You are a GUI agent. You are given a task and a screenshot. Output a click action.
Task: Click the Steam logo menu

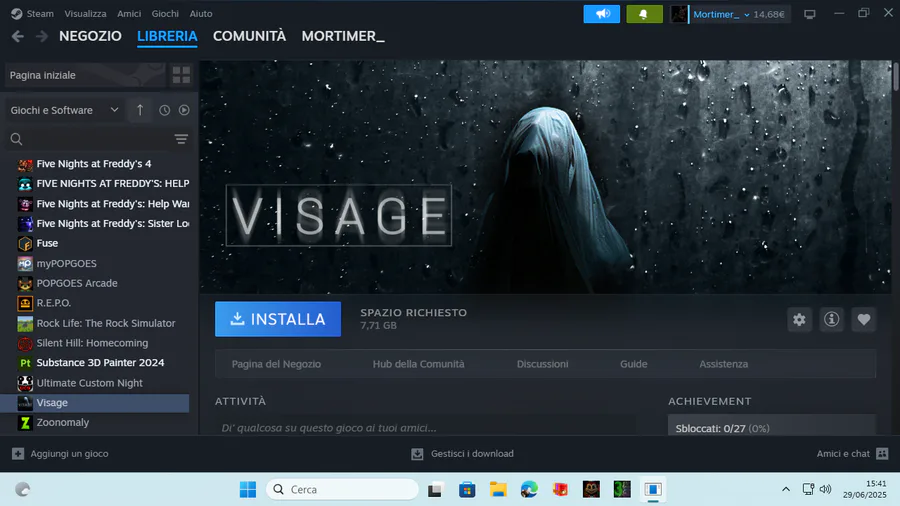pyautogui.click(x=32, y=14)
